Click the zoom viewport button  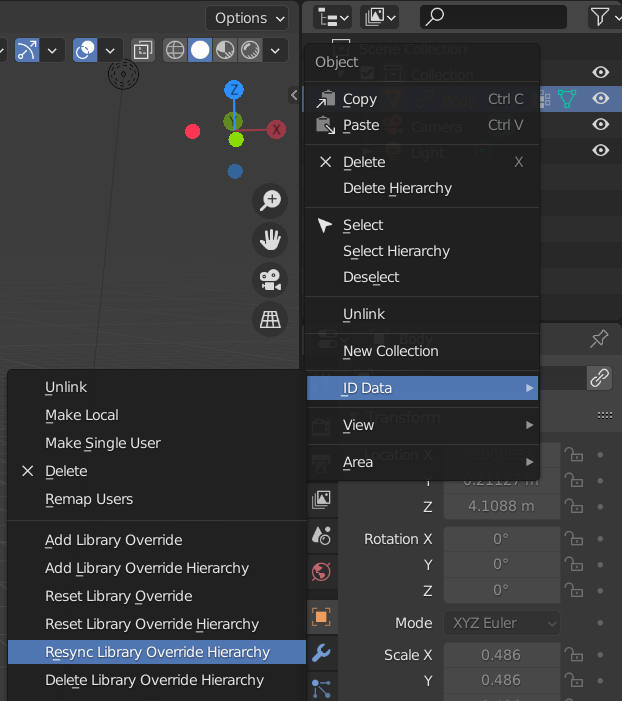(270, 200)
